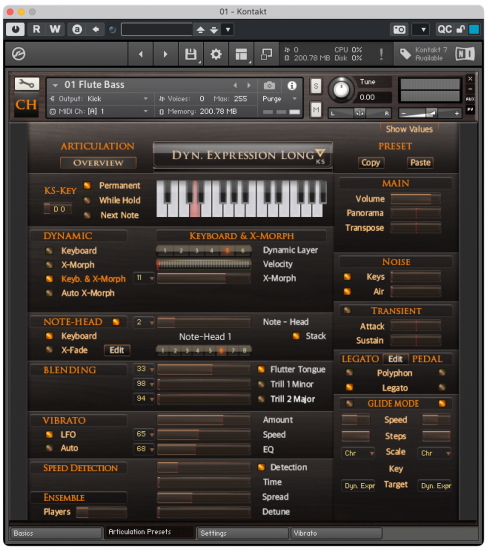Copy the preset

coord(370,163)
